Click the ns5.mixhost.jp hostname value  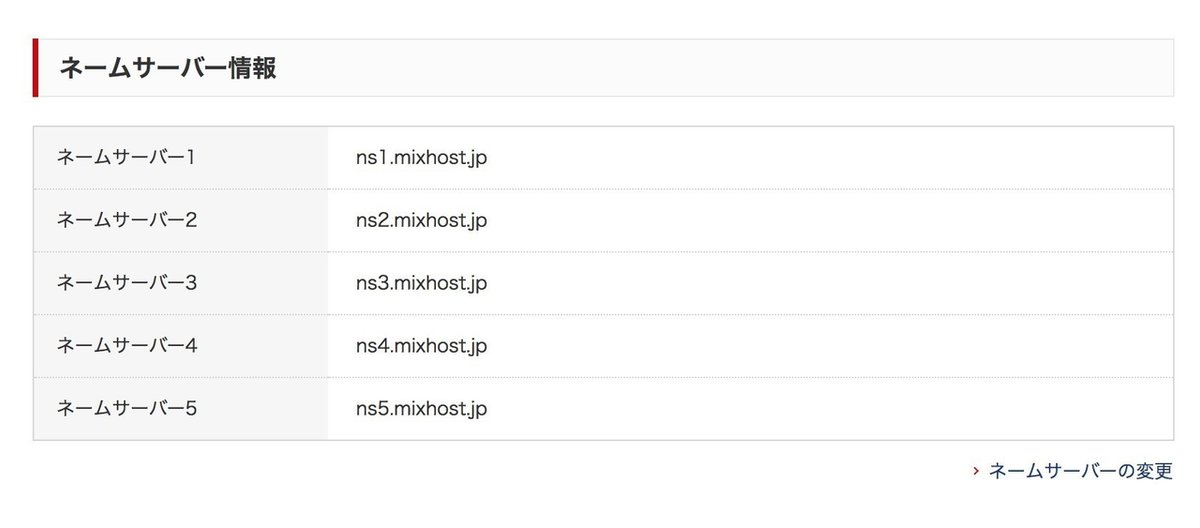pos(421,409)
